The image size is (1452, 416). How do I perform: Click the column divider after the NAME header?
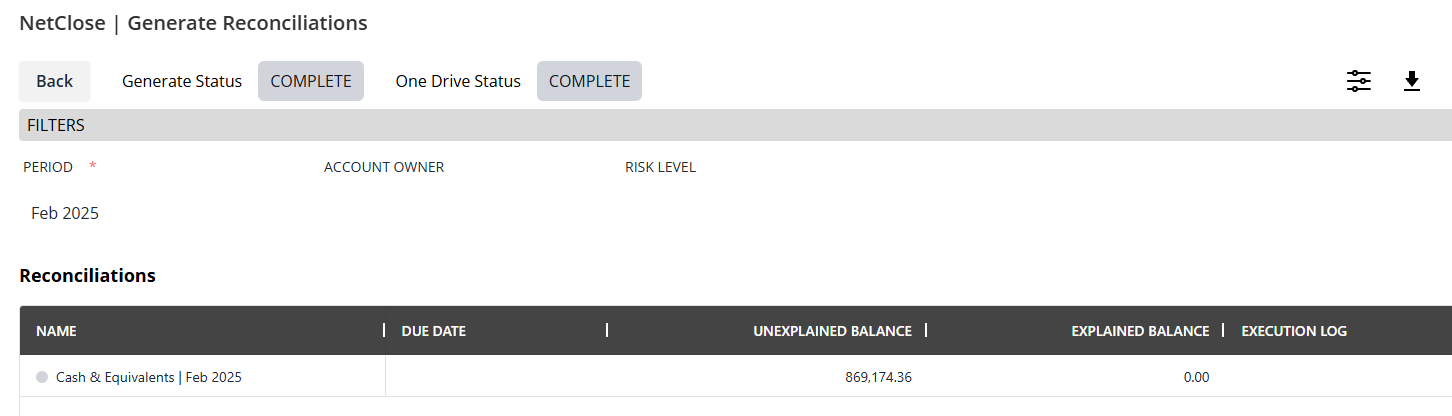385,330
